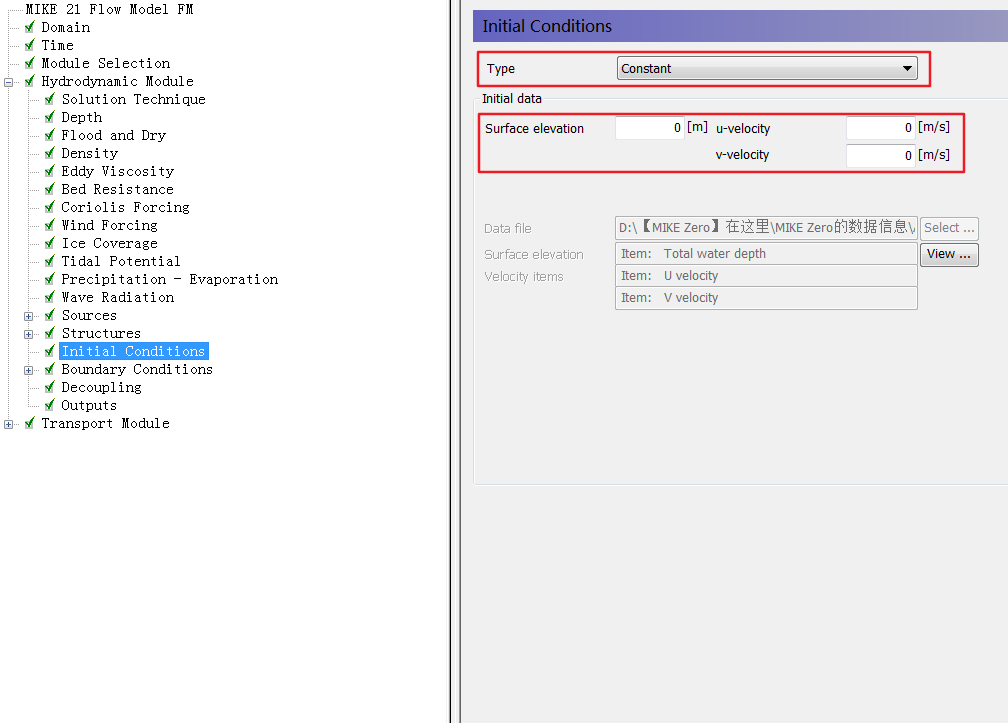This screenshot has width=1008, height=723.
Task: Click the green checkmark beside Module Selection
Action: [x=30, y=63]
